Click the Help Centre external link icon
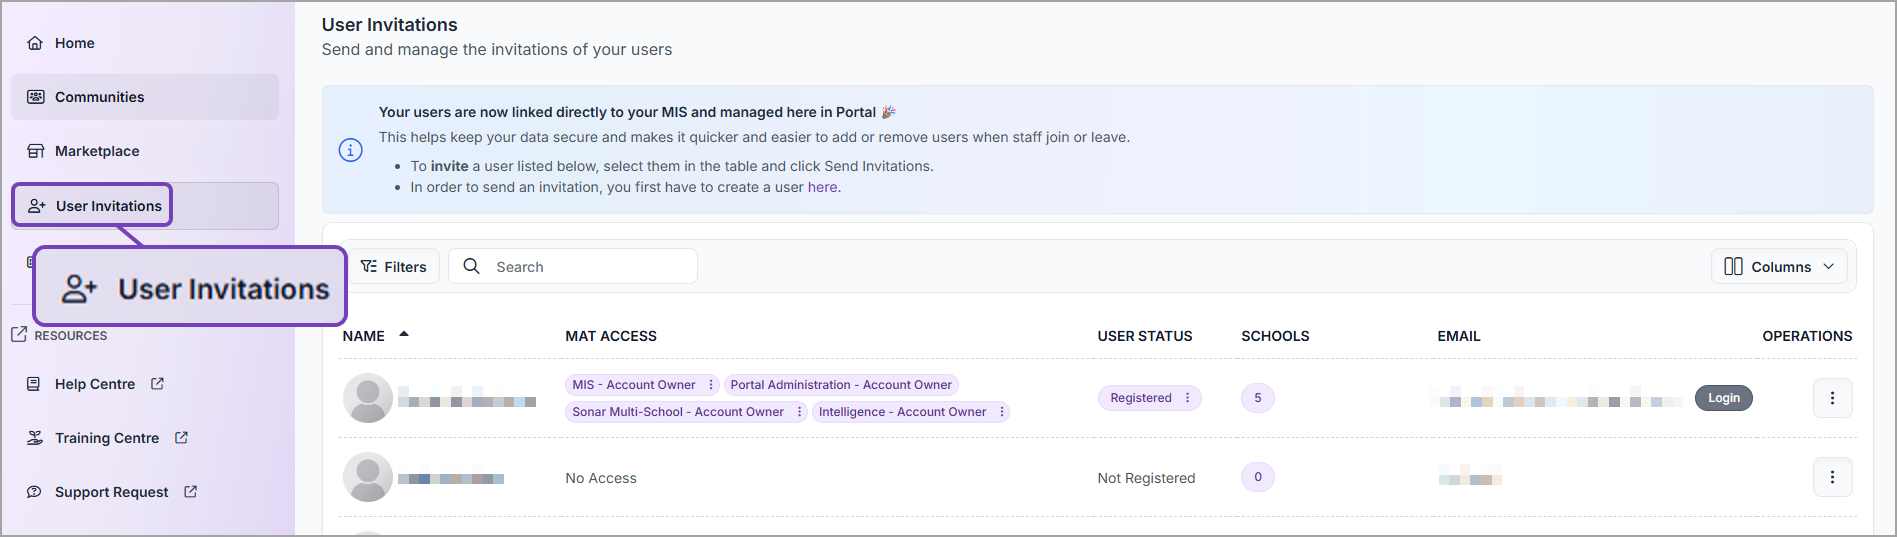Image resolution: width=1897 pixels, height=537 pixels. 157,384
